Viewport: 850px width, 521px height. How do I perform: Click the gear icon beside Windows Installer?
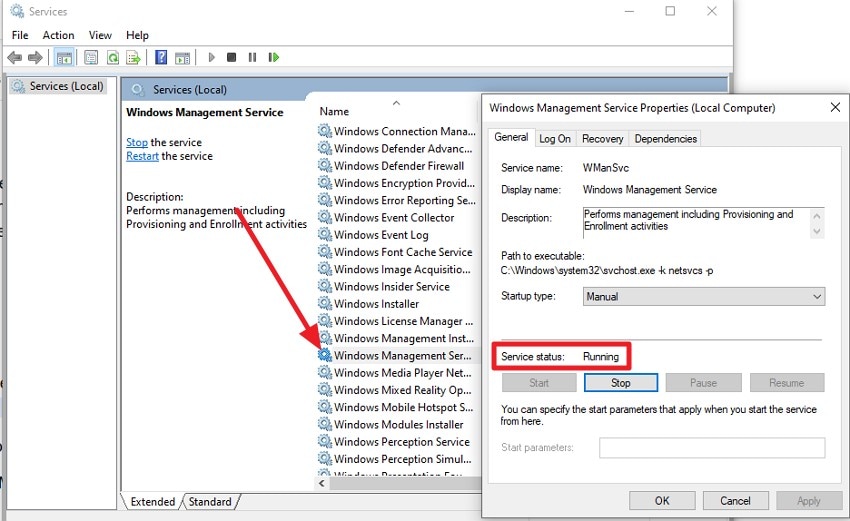(x=325, y=303)
